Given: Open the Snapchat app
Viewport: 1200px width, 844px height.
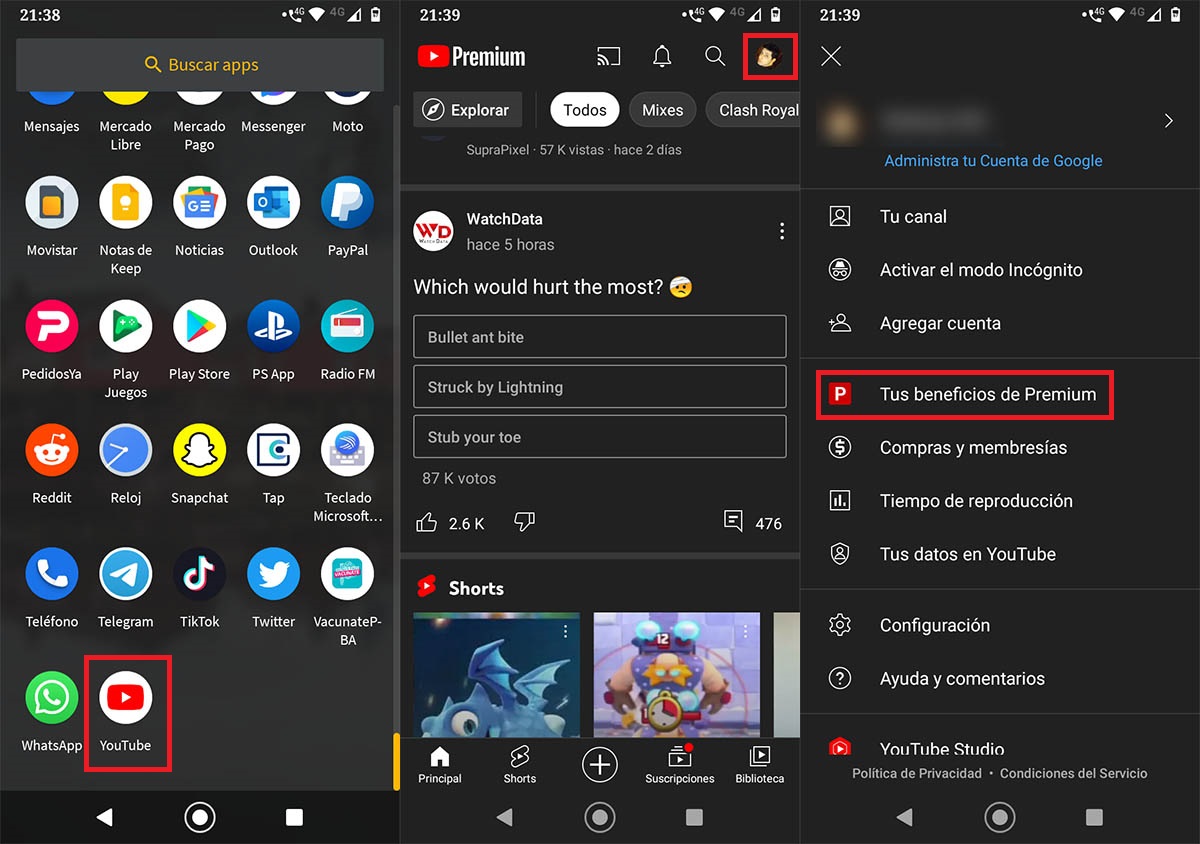Looking at the screenshot, I should [199, 450].
